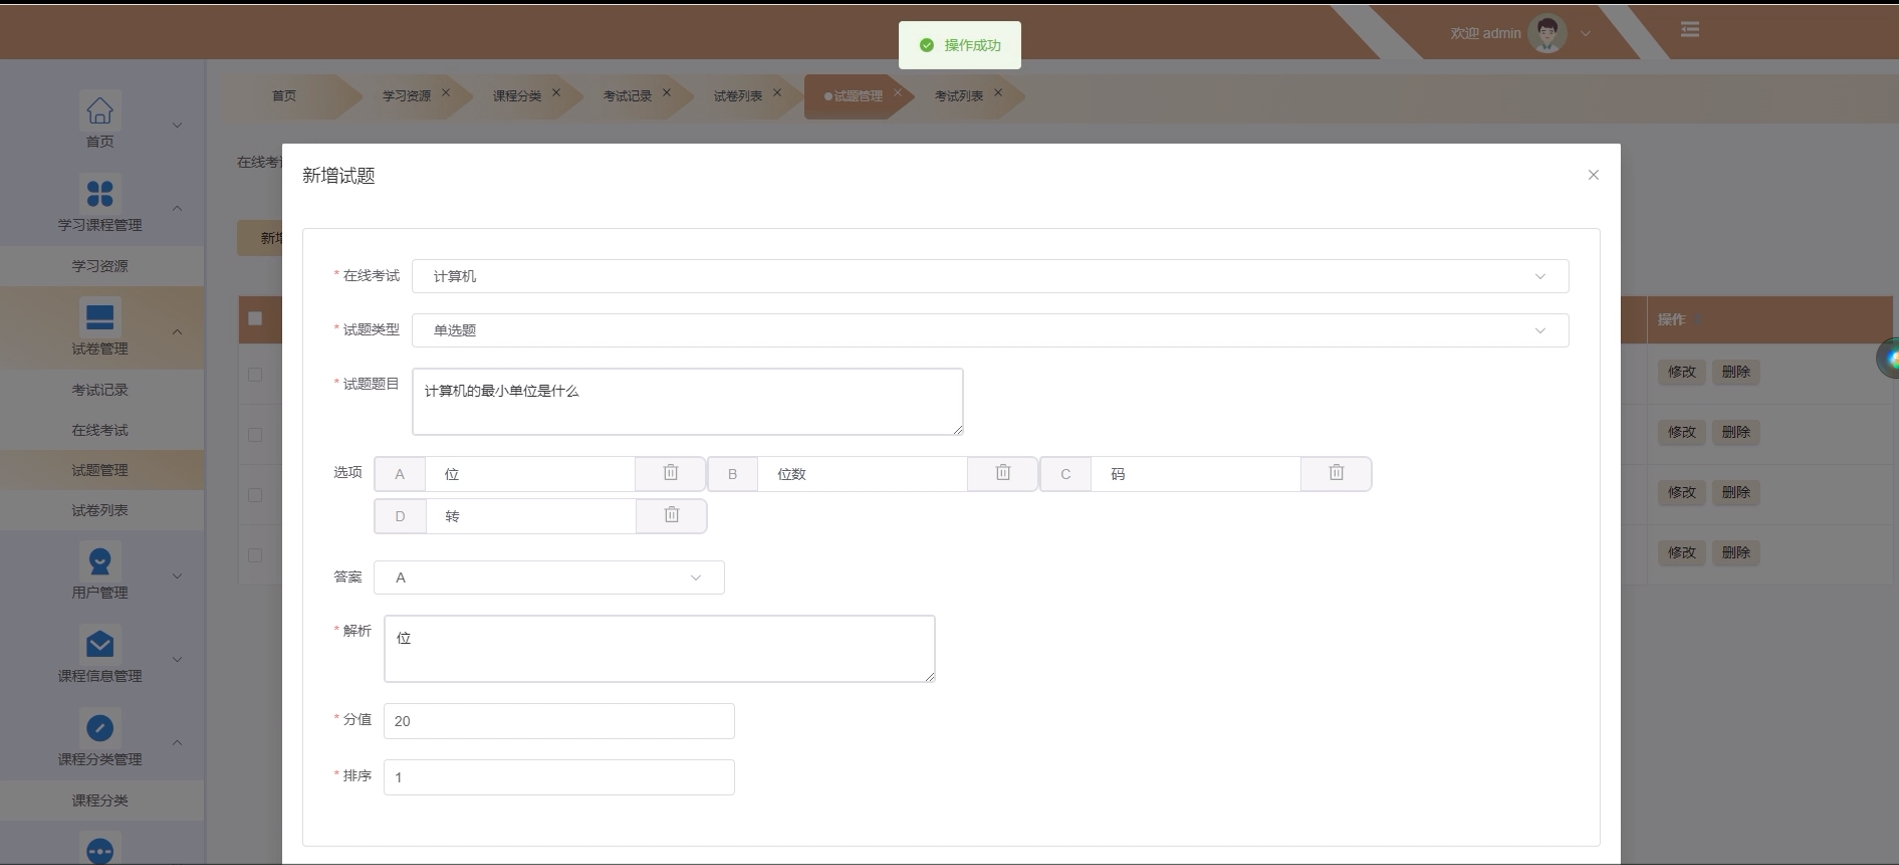Click the 学习课程管理 four-dots icon
The width and height of the screenshot is (1899, 865).
click(x=100, y=193)
